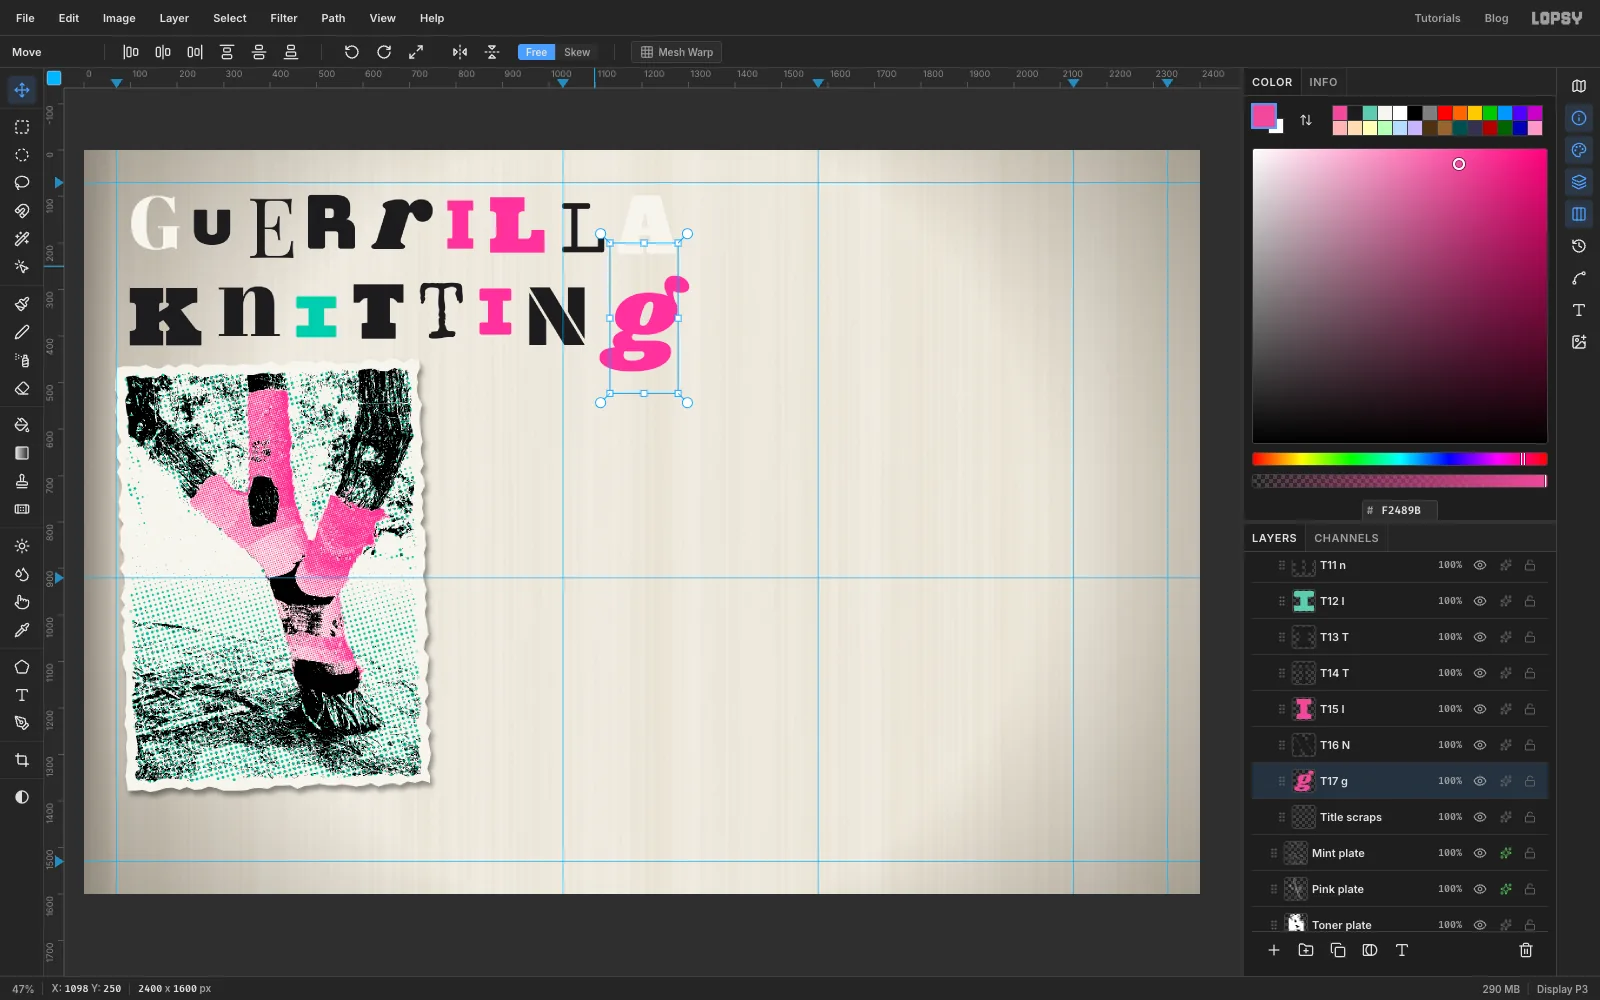Toggle effects on Mint plate layer
Image resolution: width=1600 pixels, height=1000 pixels.
point(1505,853)
